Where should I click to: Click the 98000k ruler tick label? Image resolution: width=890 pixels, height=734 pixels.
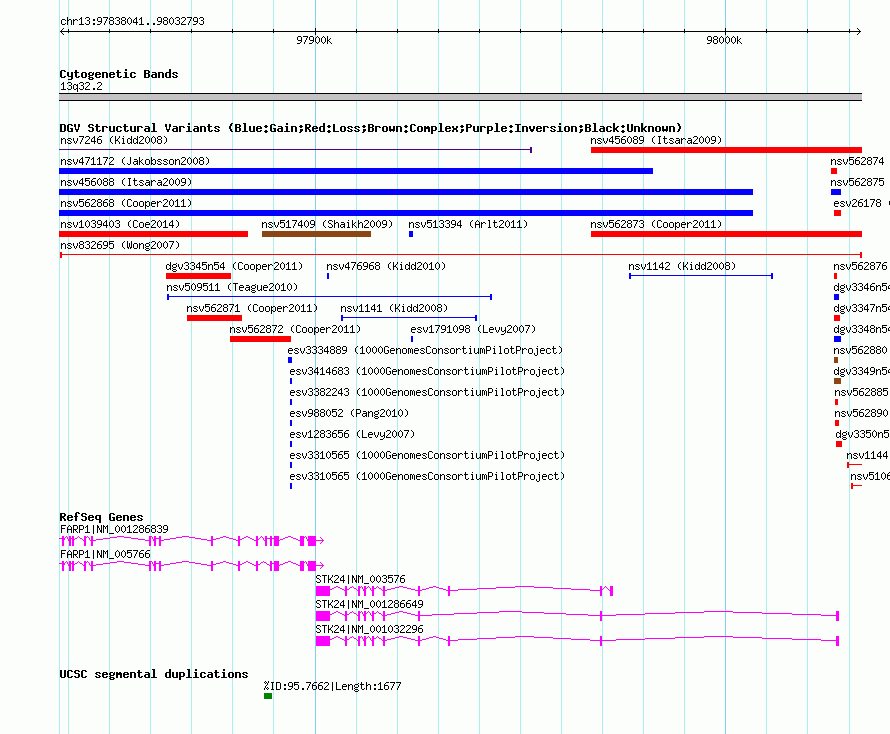click(724, 40)
